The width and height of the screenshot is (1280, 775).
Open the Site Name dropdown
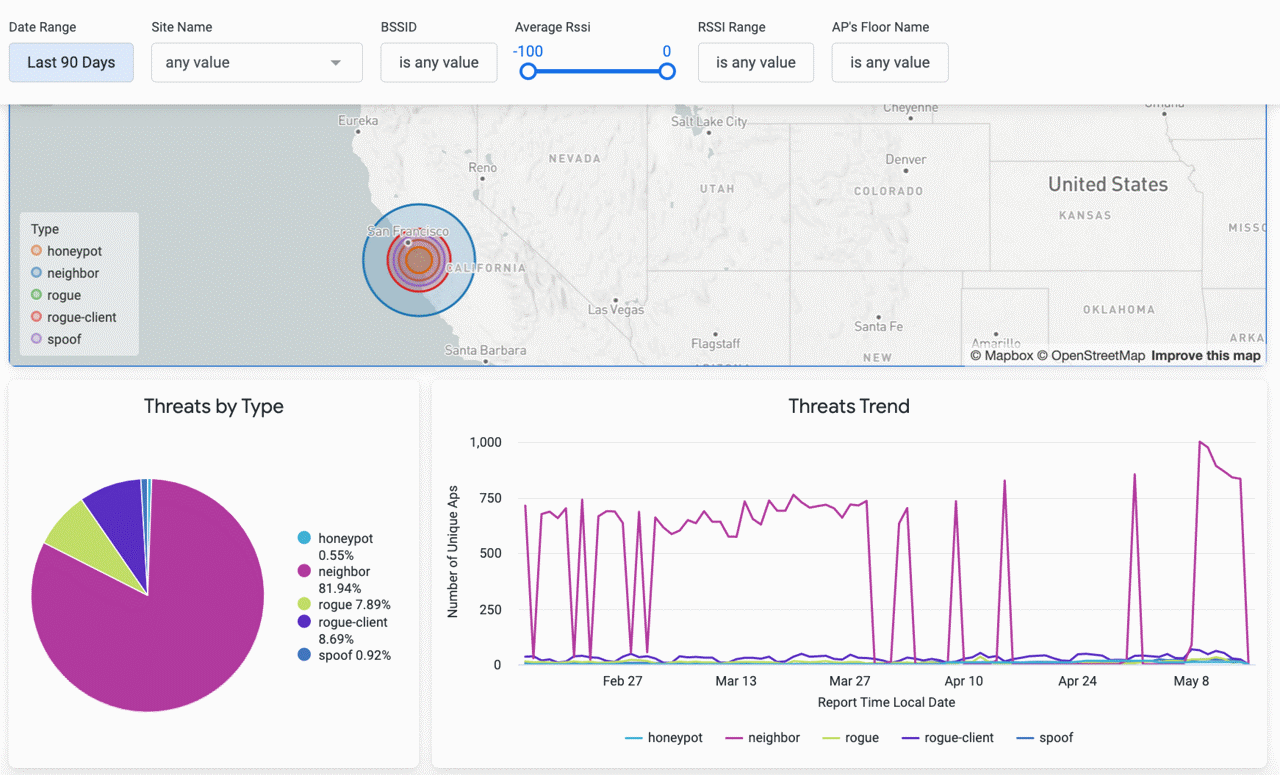click(x=256, y=62)
